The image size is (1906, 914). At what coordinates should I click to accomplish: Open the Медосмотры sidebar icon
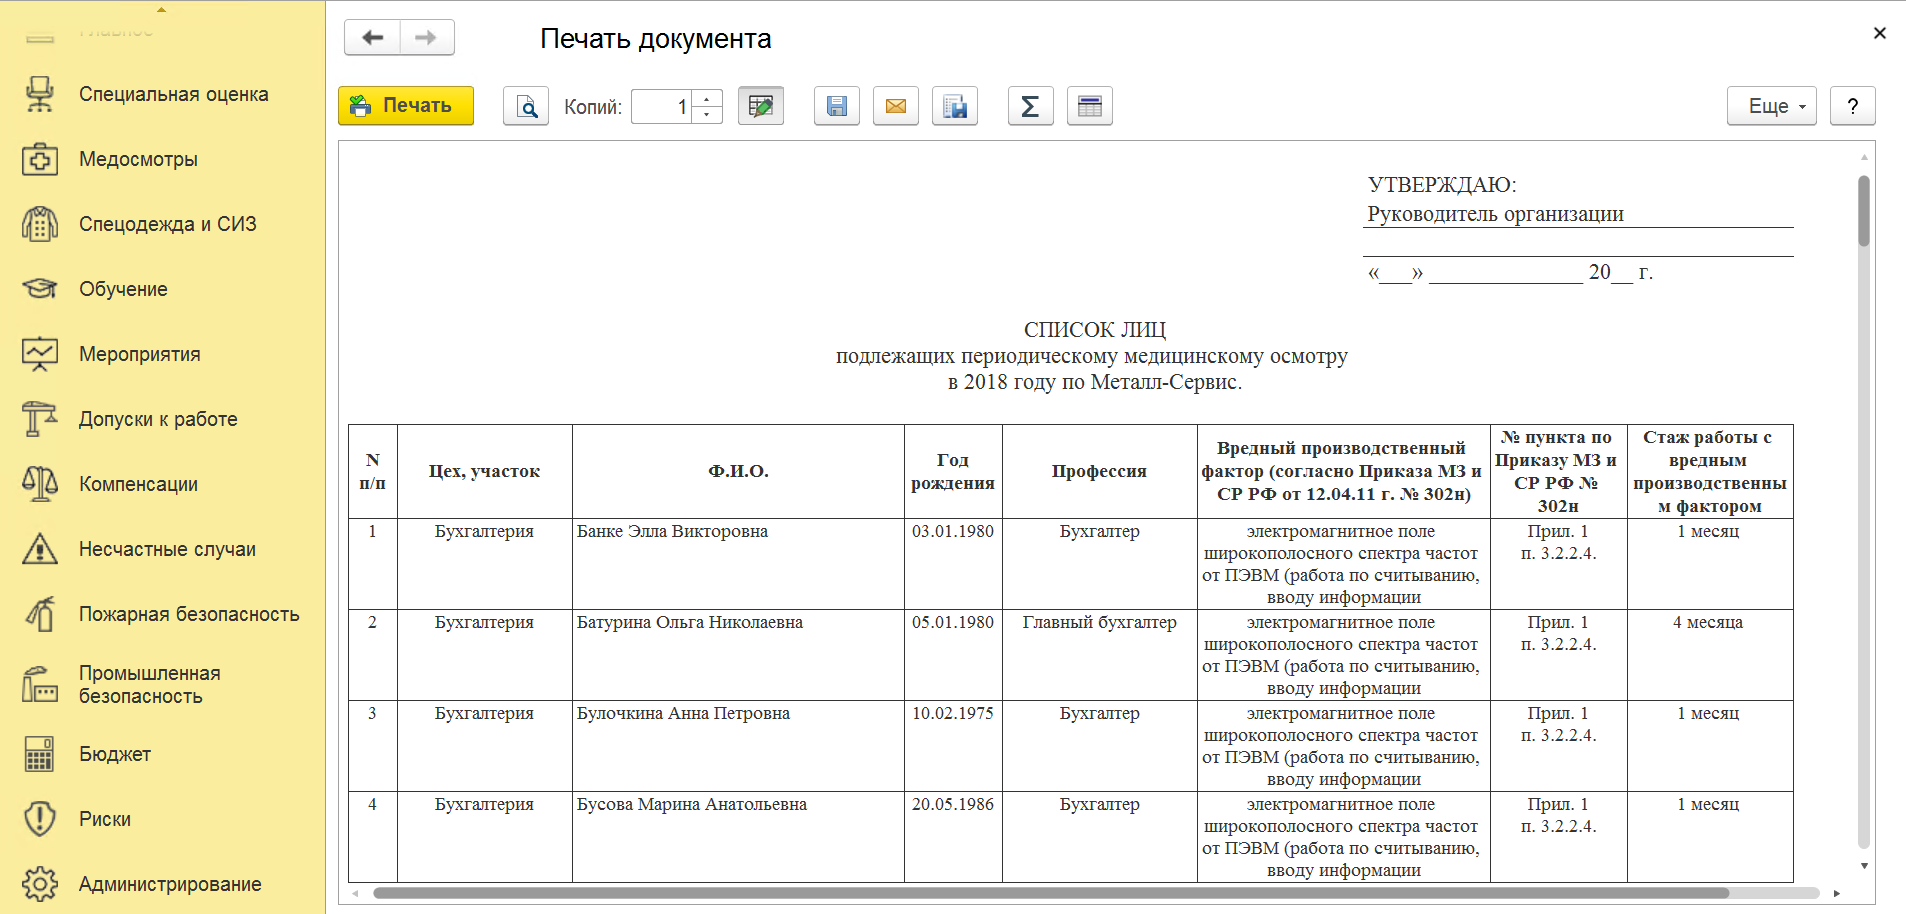(40, 159)
